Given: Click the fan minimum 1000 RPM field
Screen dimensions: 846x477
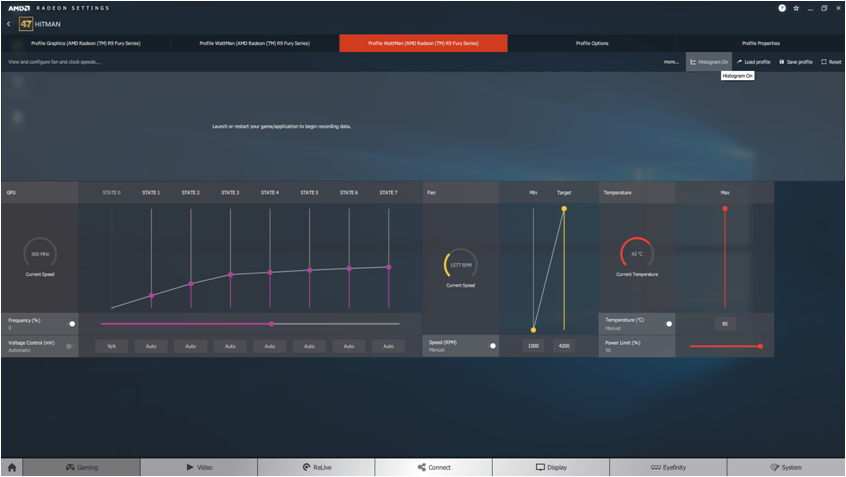Looking at the screenshot, I should click(533, 346).
